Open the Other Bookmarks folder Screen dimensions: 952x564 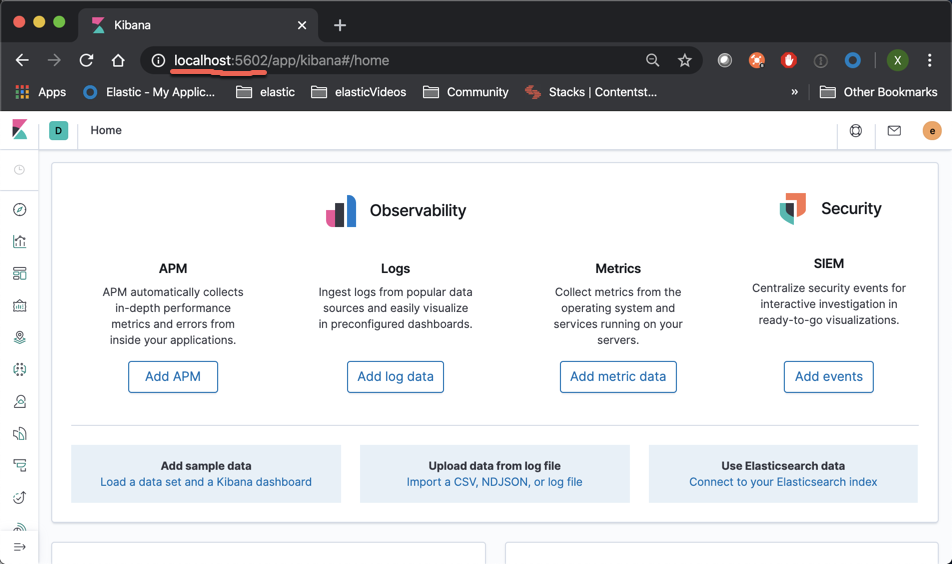878,92
